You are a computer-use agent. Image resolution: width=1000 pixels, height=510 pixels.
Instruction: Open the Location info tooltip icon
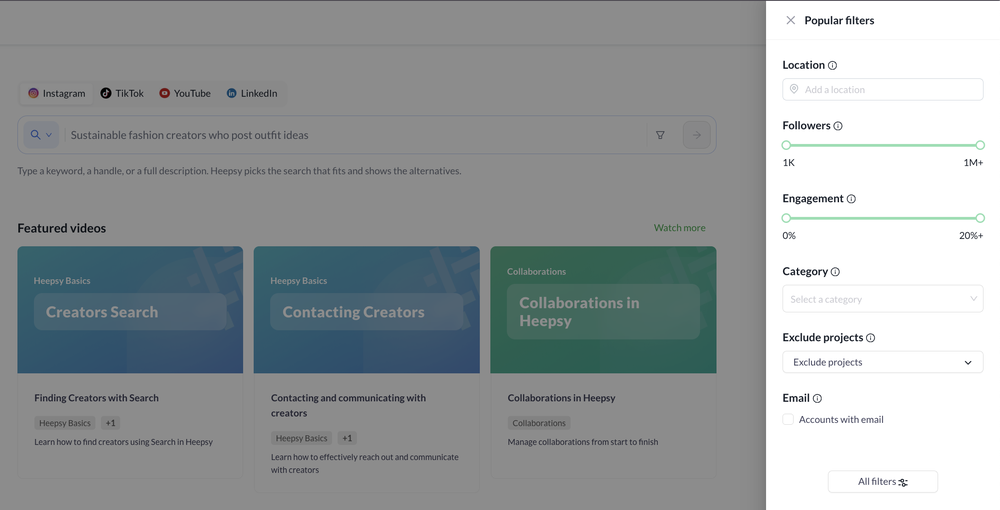pyautogui.click(x=832, y=65)
